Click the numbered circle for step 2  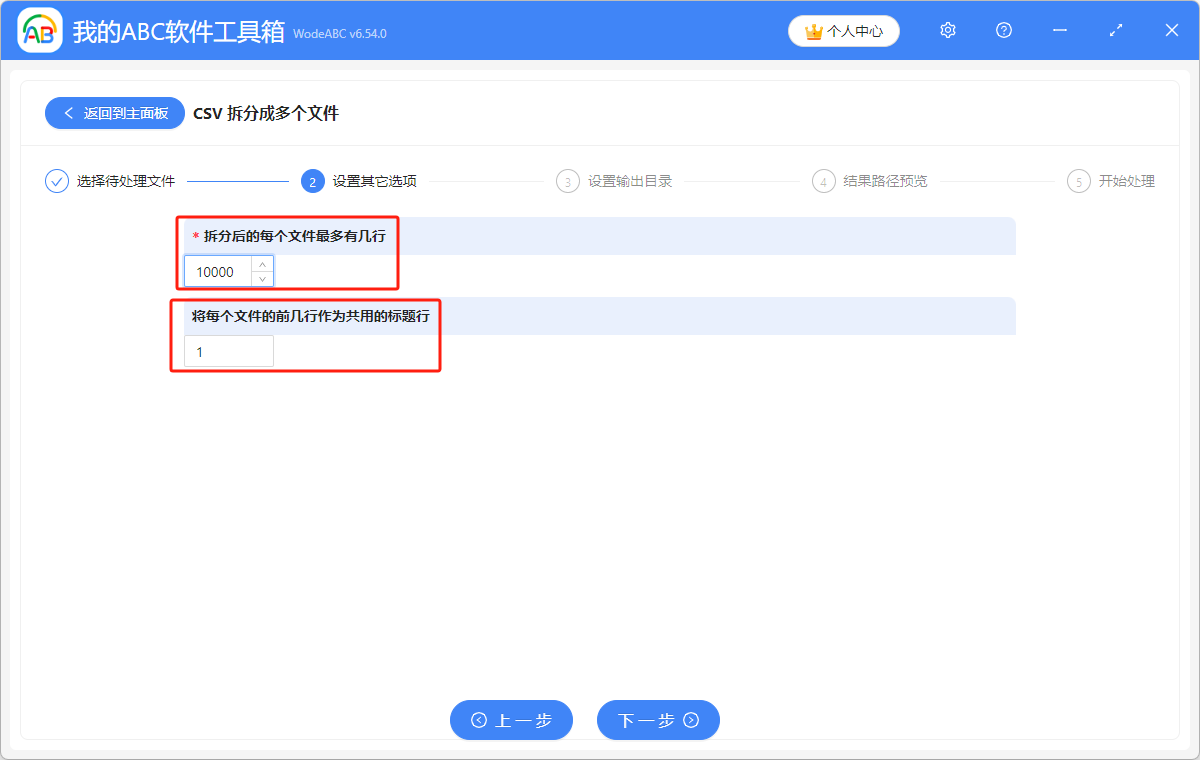click(x=312, y=181)
